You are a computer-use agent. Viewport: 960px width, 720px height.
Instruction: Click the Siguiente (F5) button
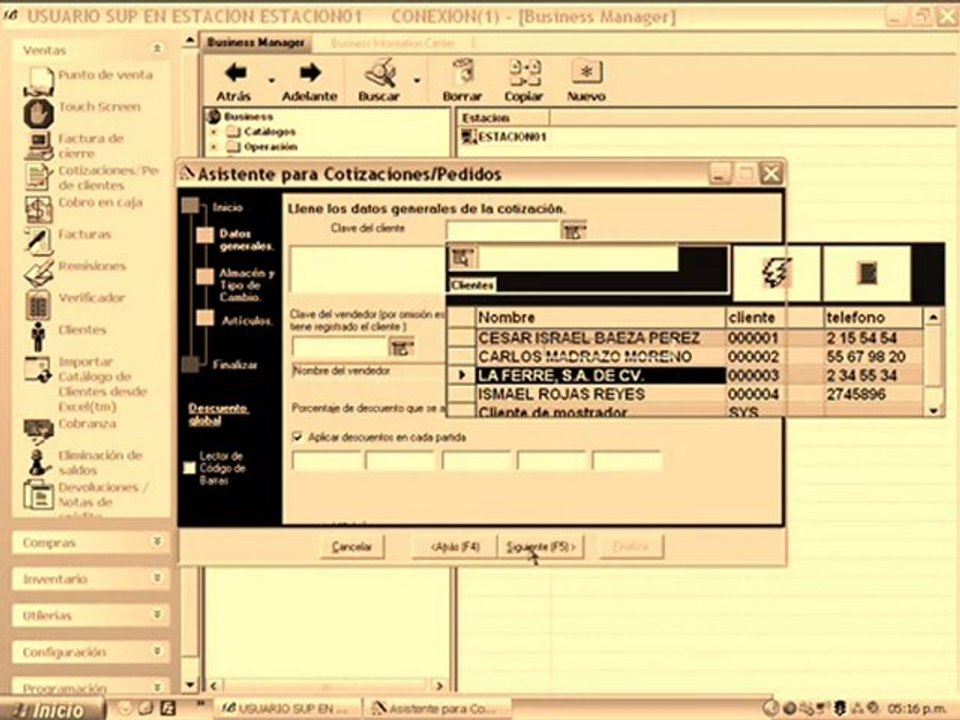click(x=541, y=546)
